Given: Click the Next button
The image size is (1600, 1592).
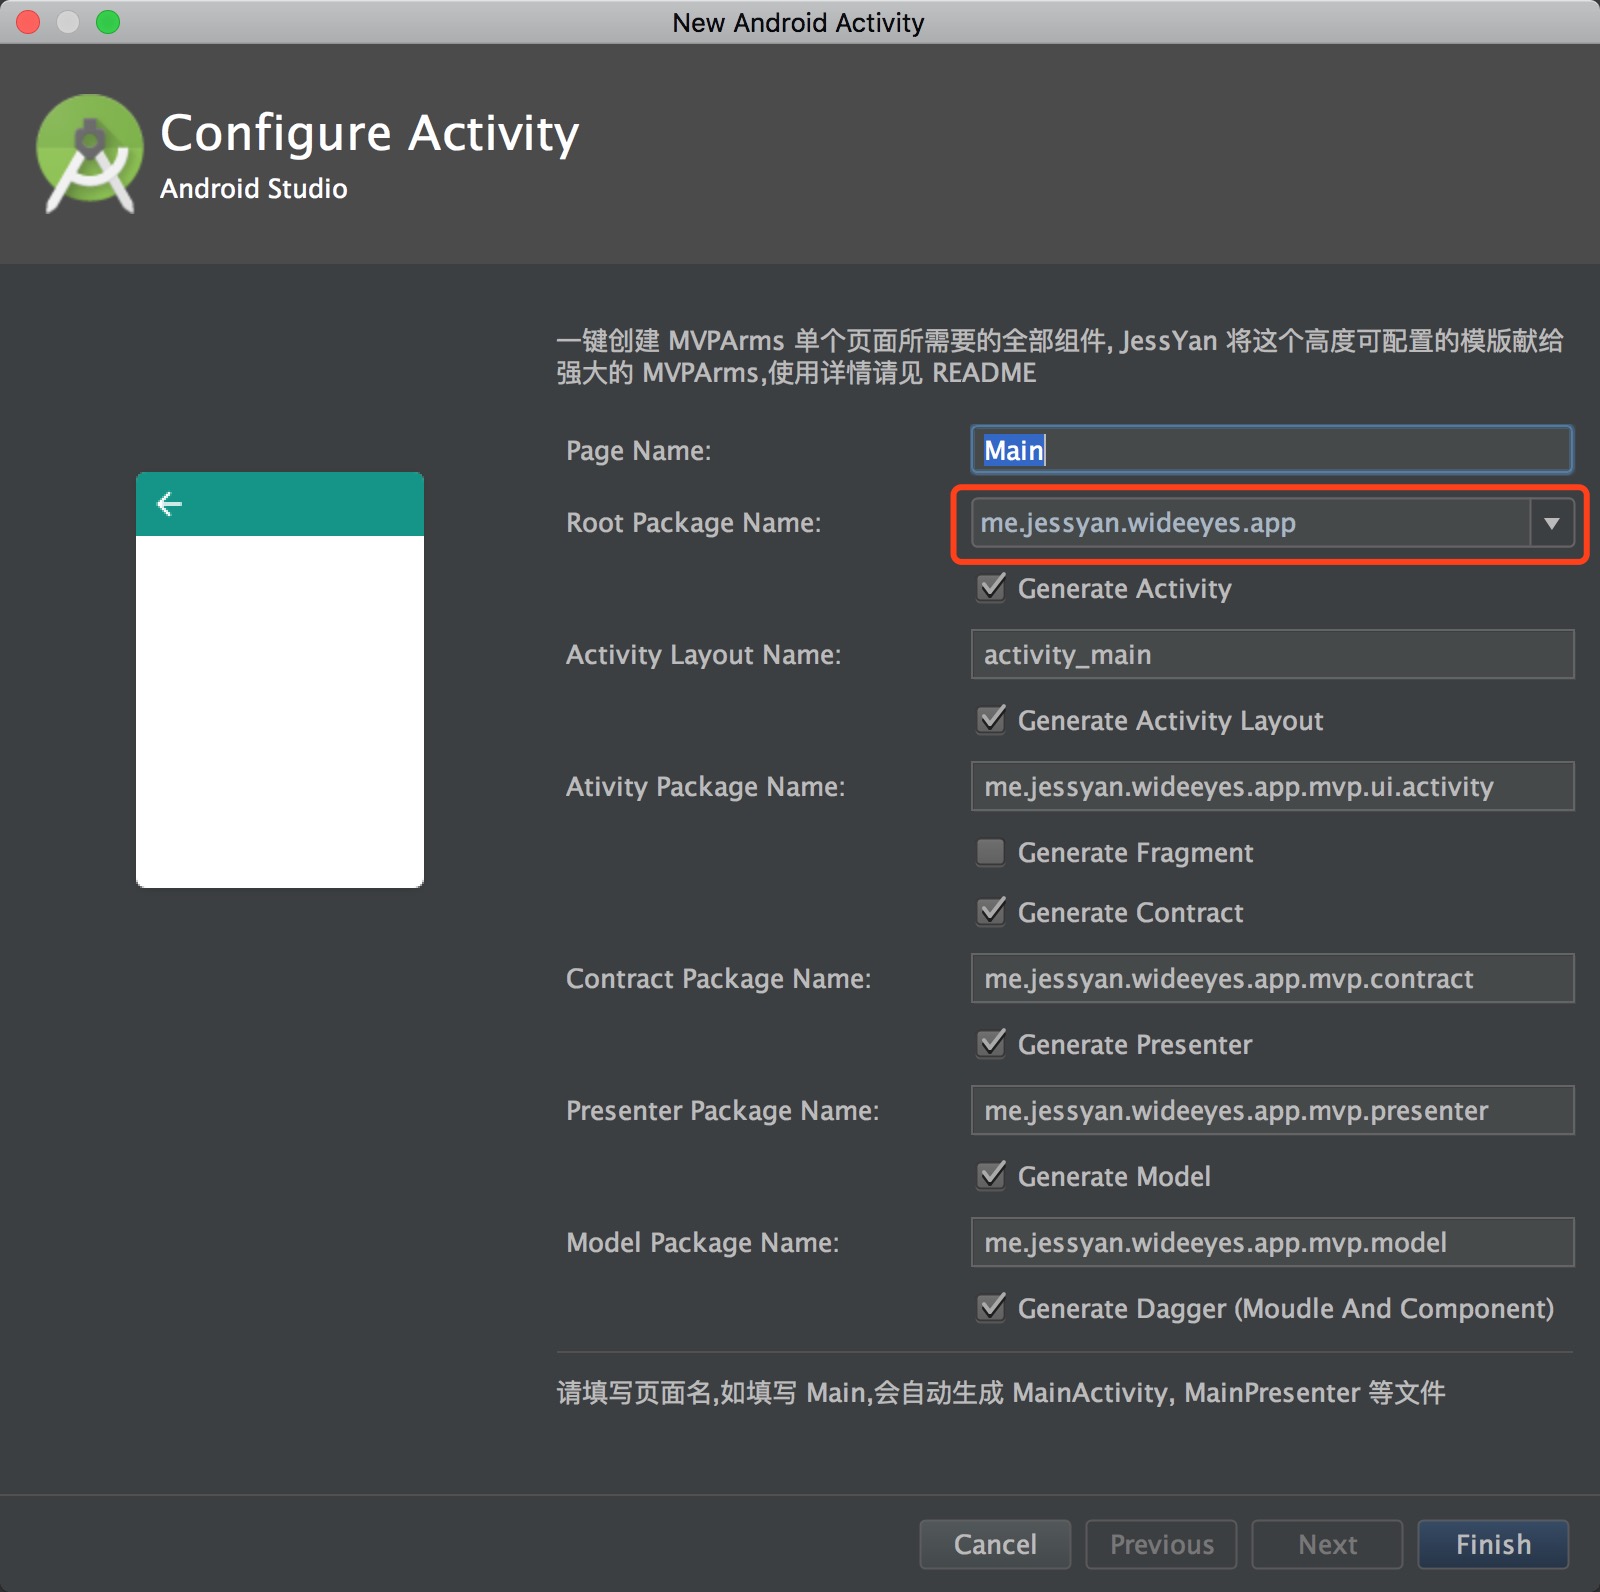Looking at the screenshot, I should coord(1327,1545).
